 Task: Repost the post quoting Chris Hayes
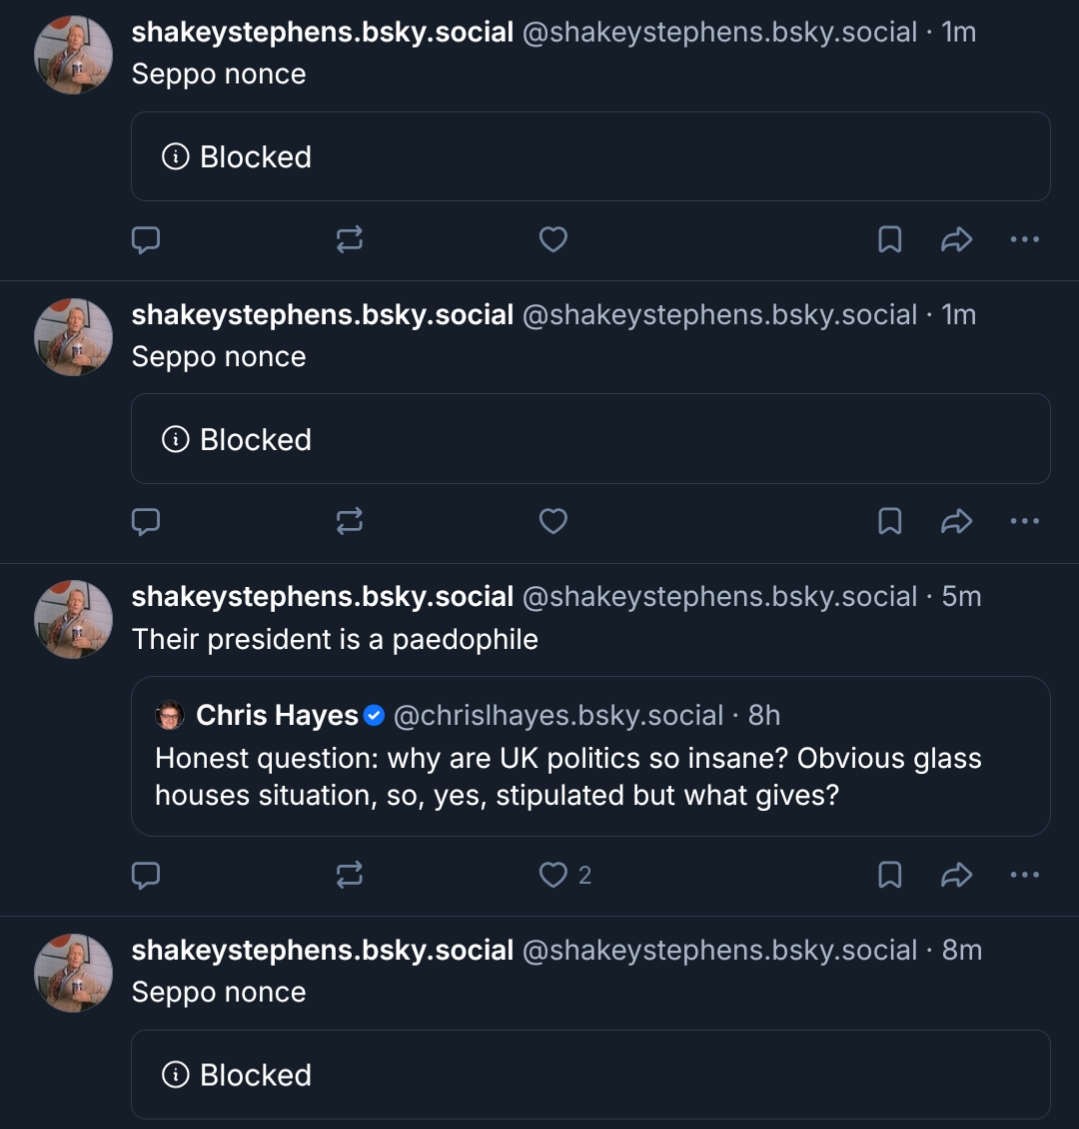coord(349,876)
